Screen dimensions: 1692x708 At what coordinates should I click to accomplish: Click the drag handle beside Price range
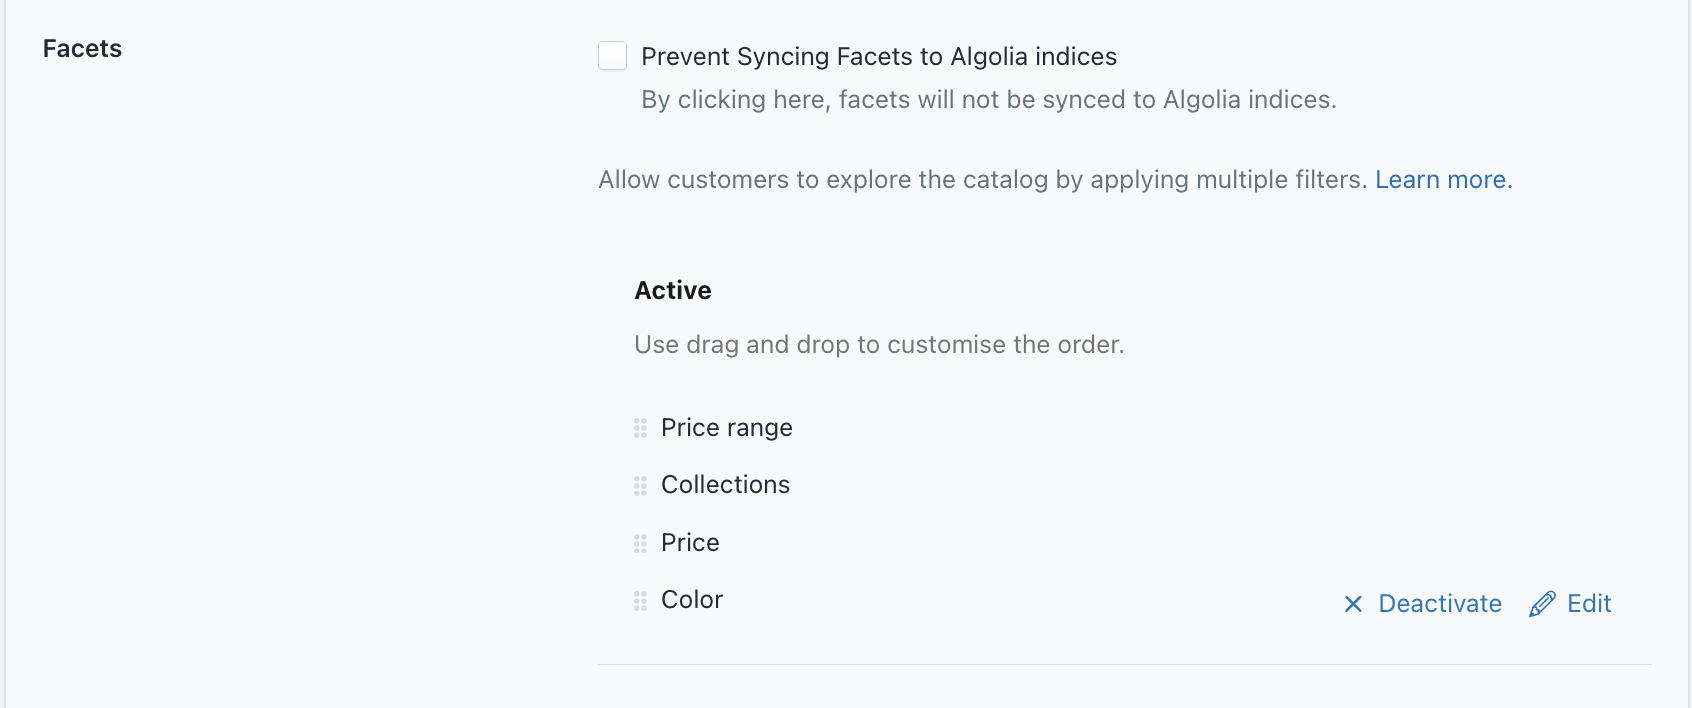click(x=640, y=428)
